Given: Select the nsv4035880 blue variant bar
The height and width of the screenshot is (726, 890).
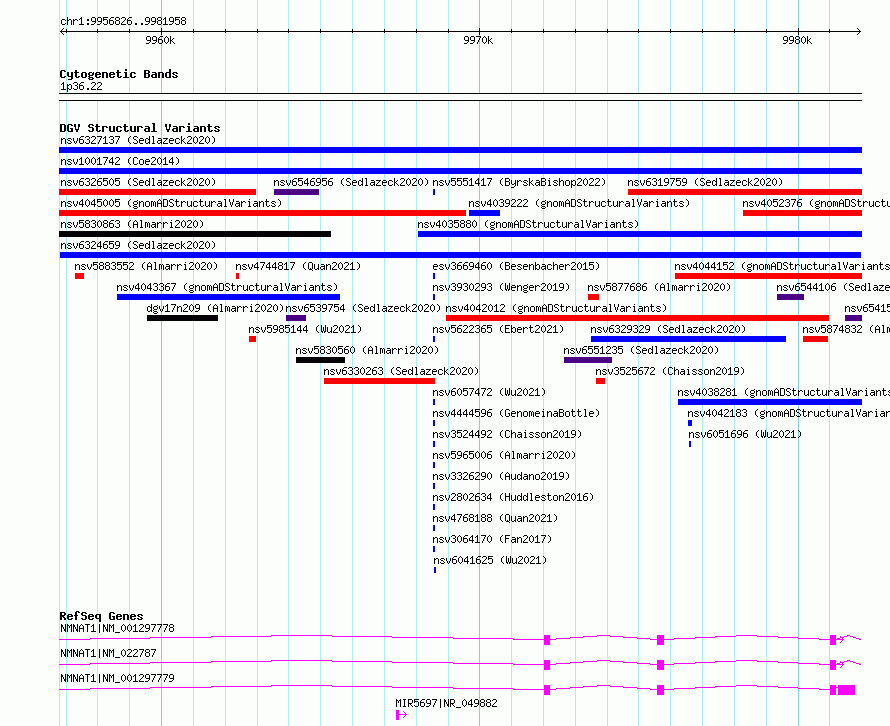Looking at the screenshot, I should [x=640, y=234].
